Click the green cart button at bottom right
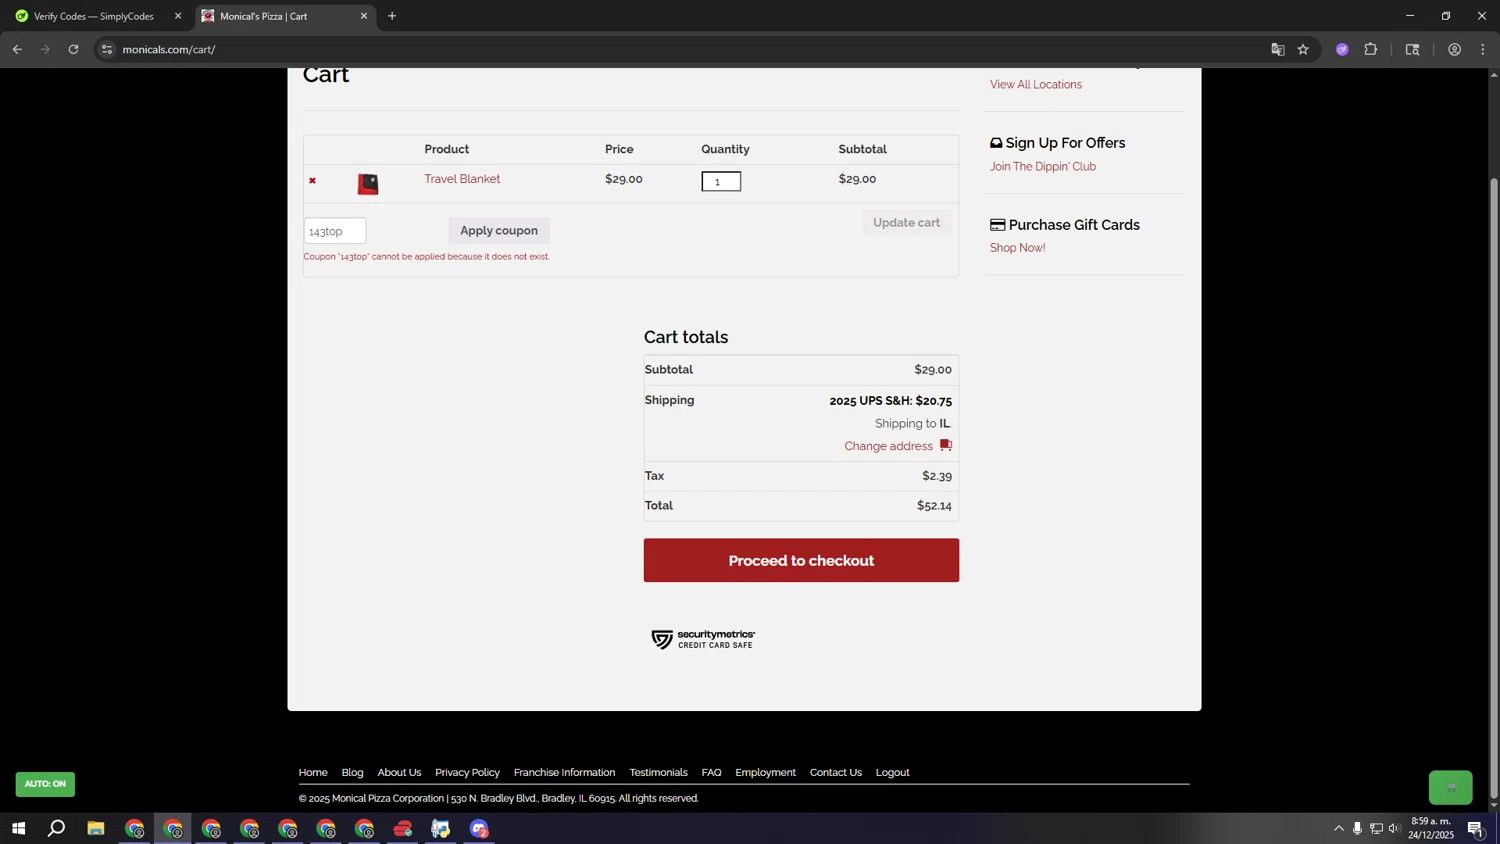 click(1450, 787)
